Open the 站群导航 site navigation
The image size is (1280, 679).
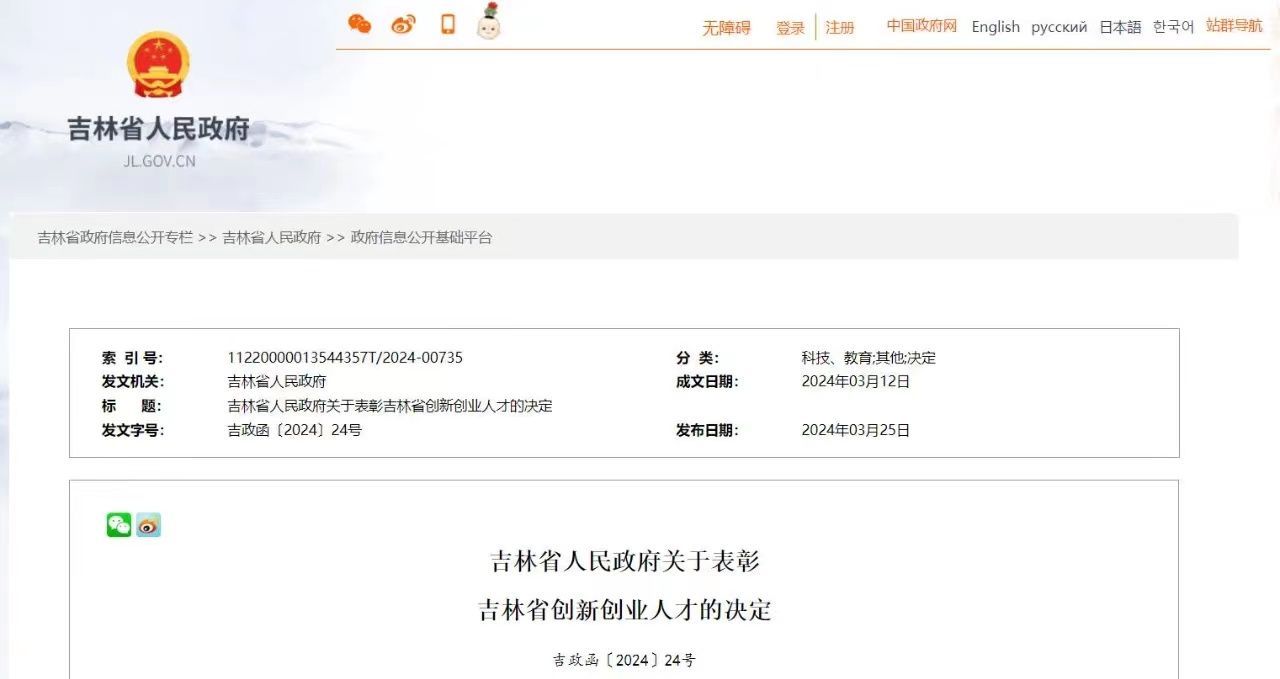click(x=1234, y=26)
